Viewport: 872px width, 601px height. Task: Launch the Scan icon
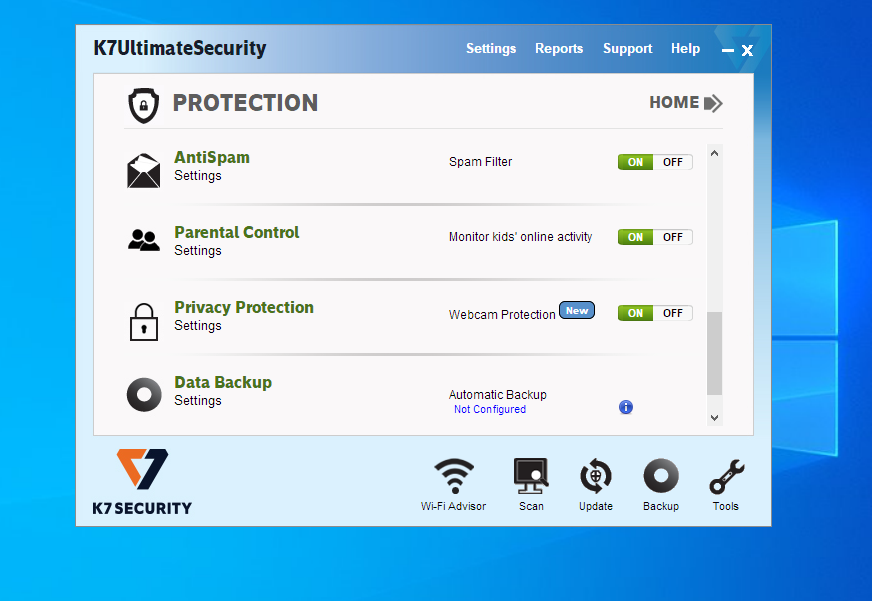pos(531,477)
